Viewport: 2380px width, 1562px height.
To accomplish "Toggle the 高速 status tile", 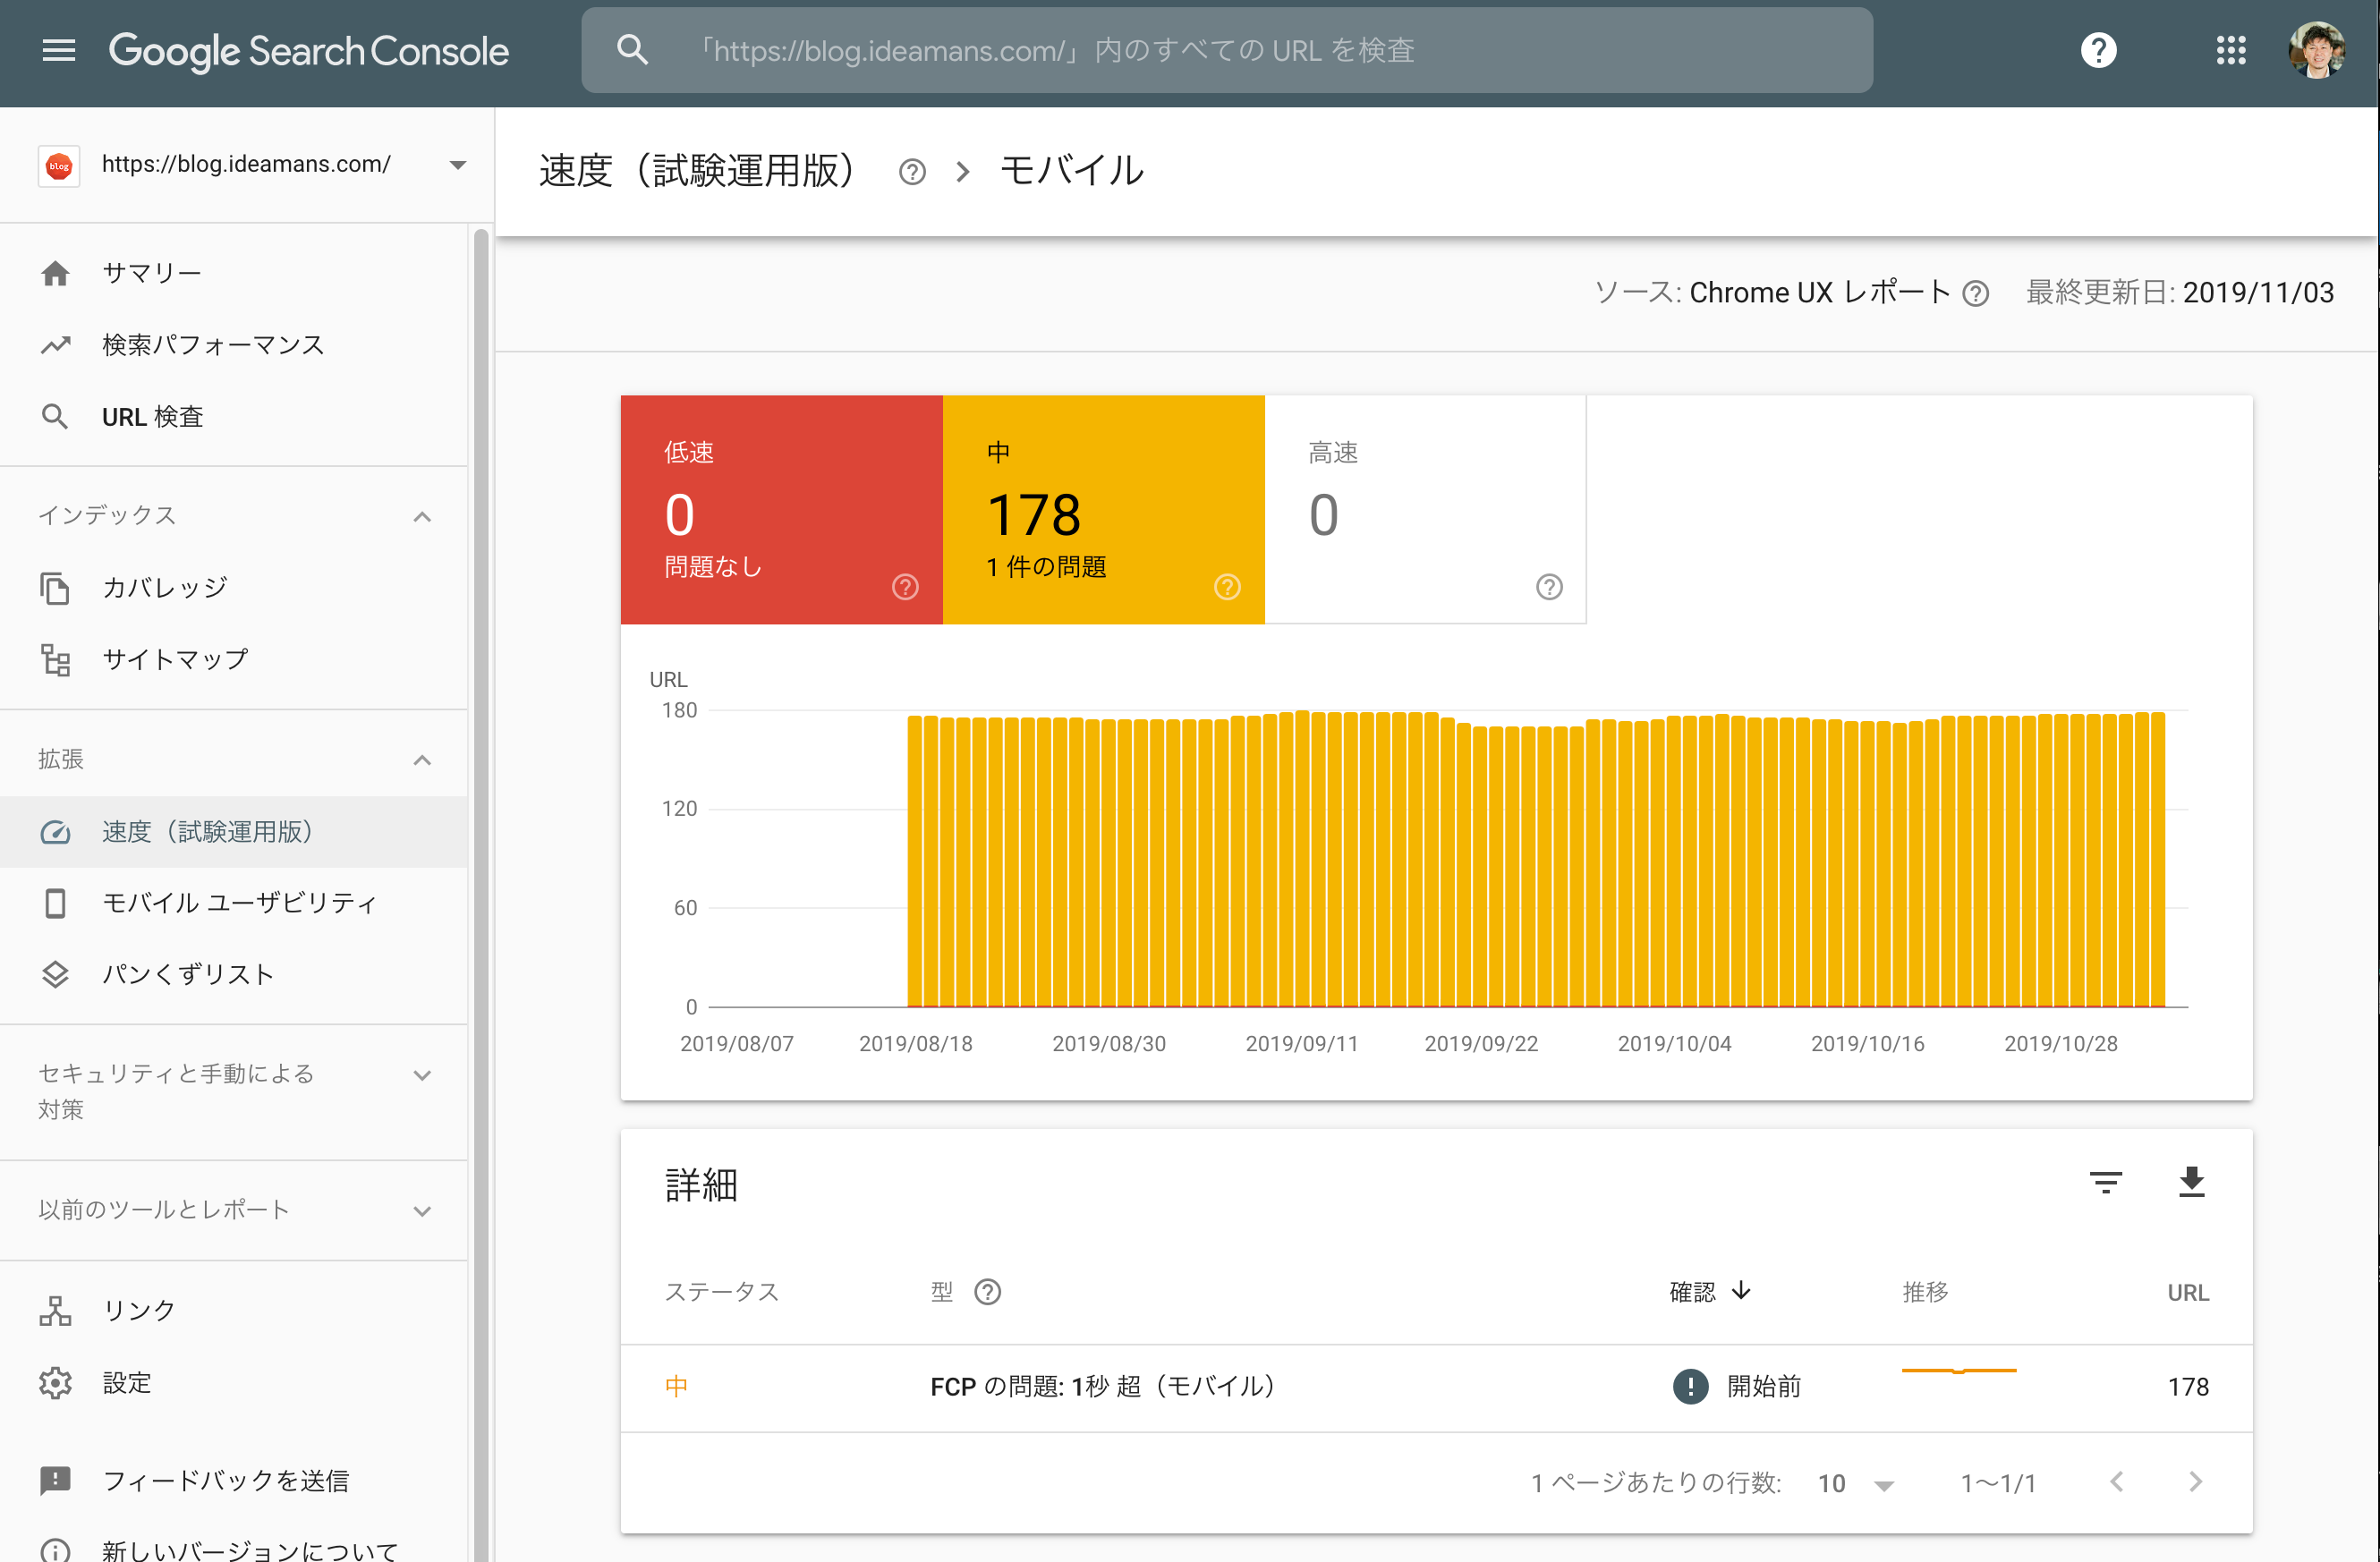I will pyautogui.click(x=1425, y=510).
